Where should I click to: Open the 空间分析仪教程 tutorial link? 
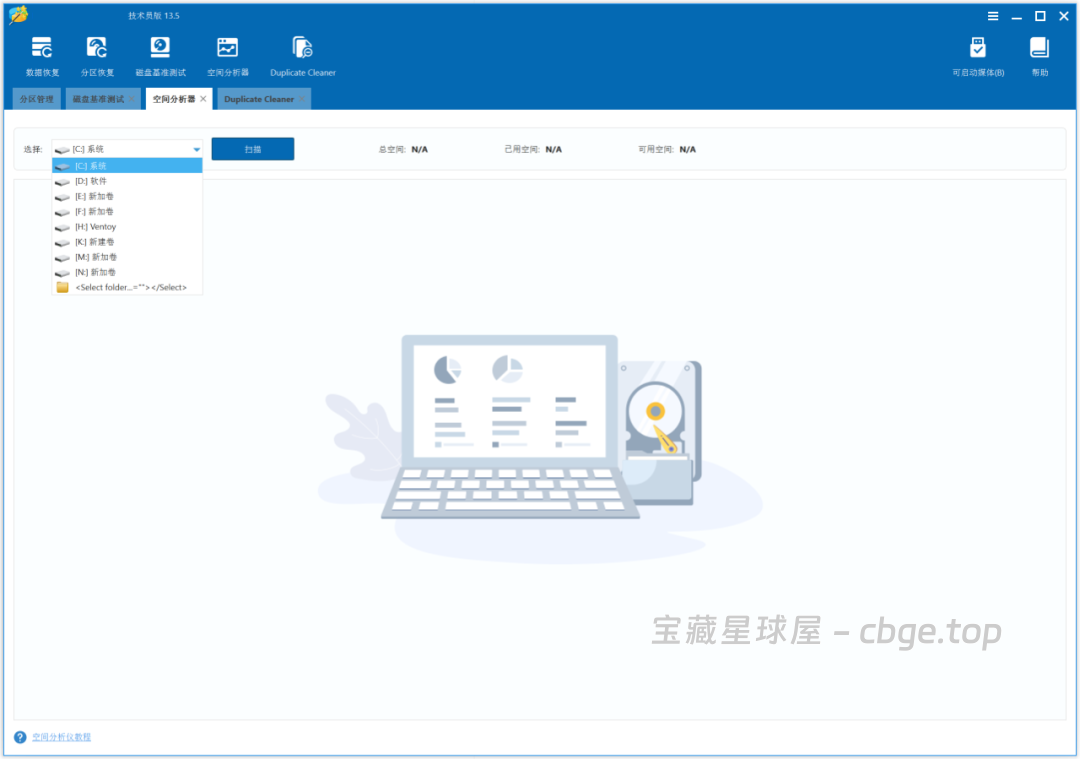[58, 737]
